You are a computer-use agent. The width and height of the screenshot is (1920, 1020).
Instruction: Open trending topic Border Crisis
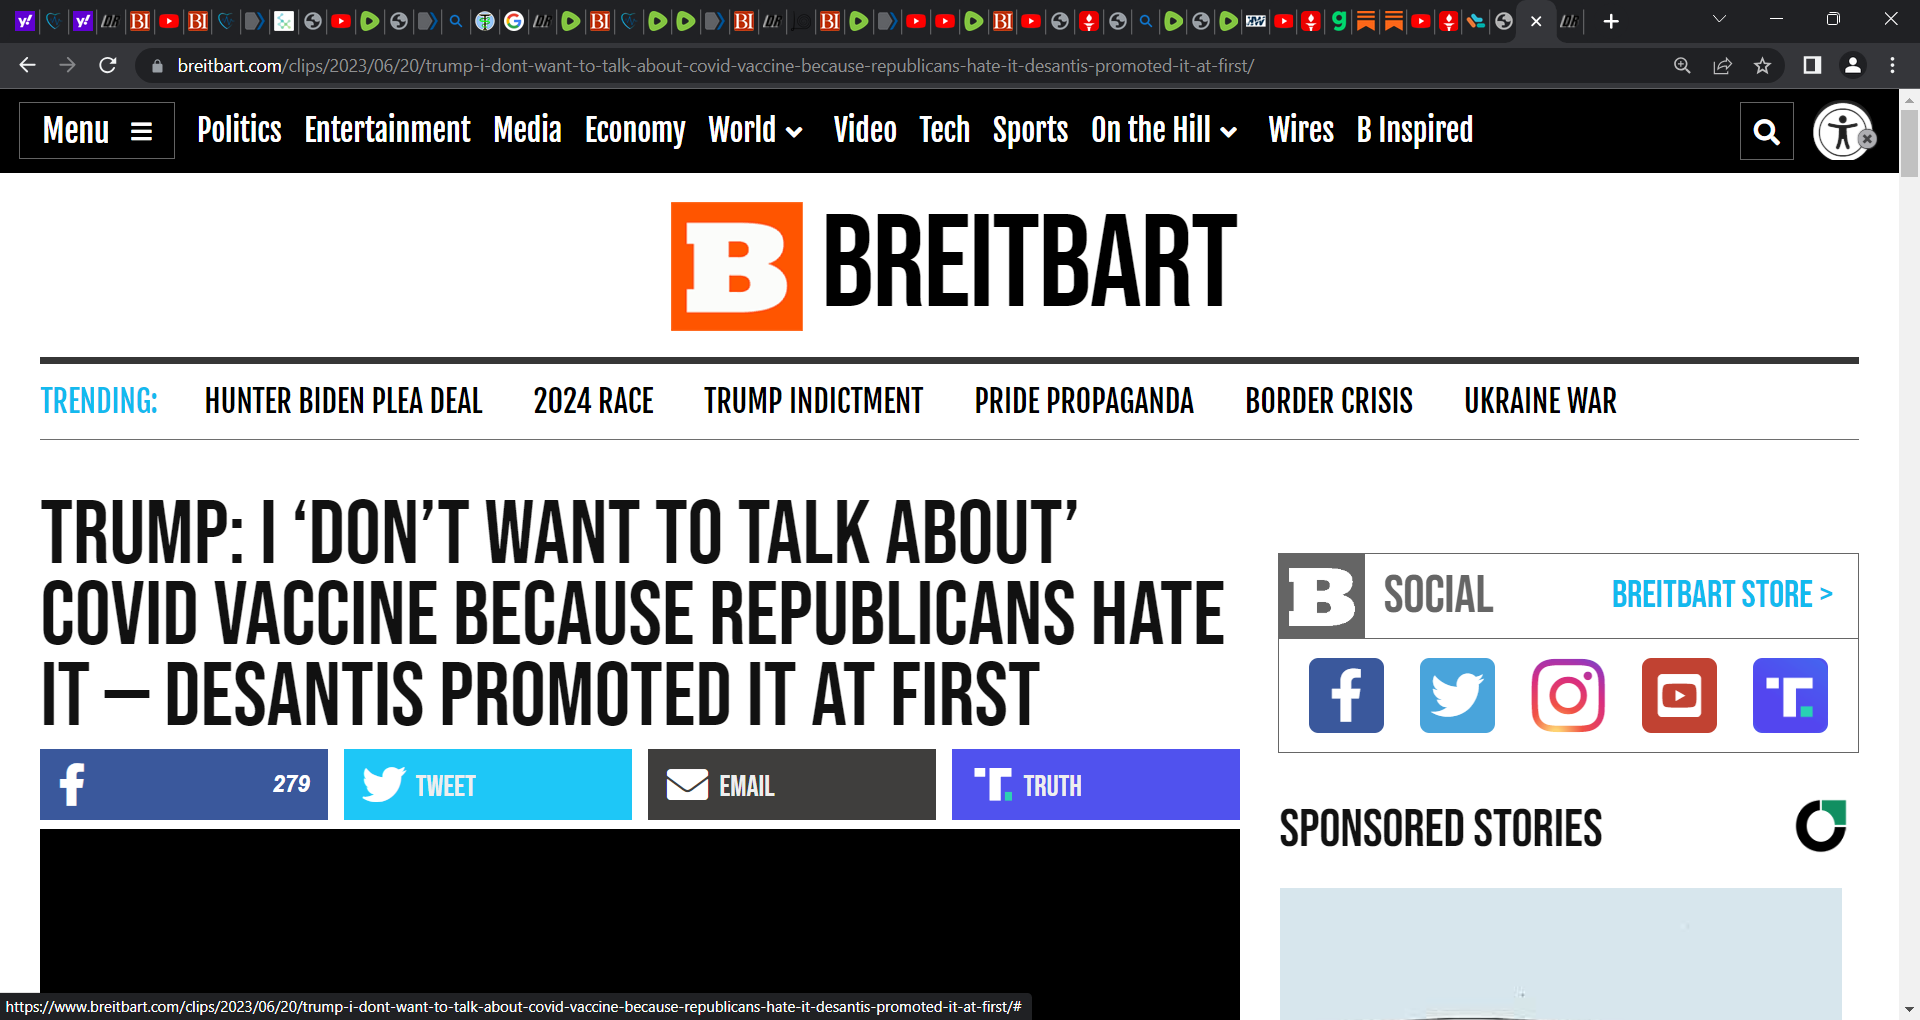[1329, 401]
